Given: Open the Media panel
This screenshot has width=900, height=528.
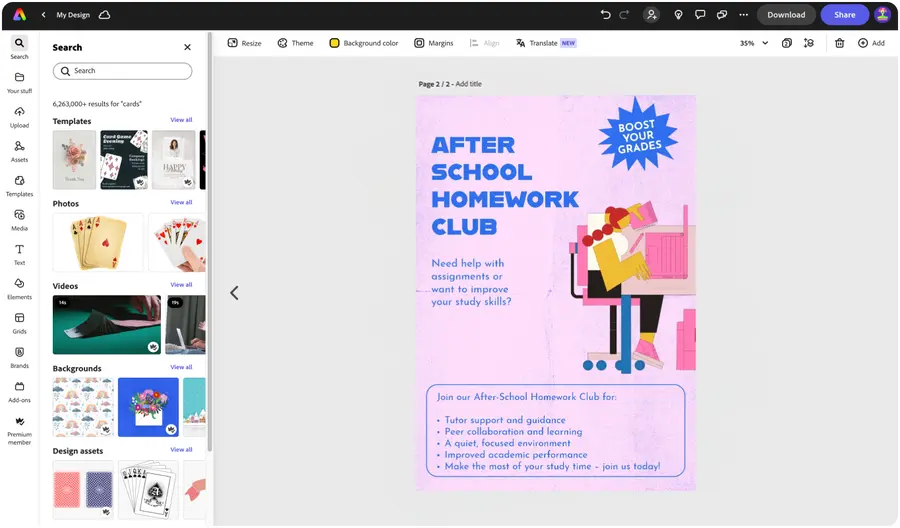Looking at the screenshot, I should pos(20,220).
